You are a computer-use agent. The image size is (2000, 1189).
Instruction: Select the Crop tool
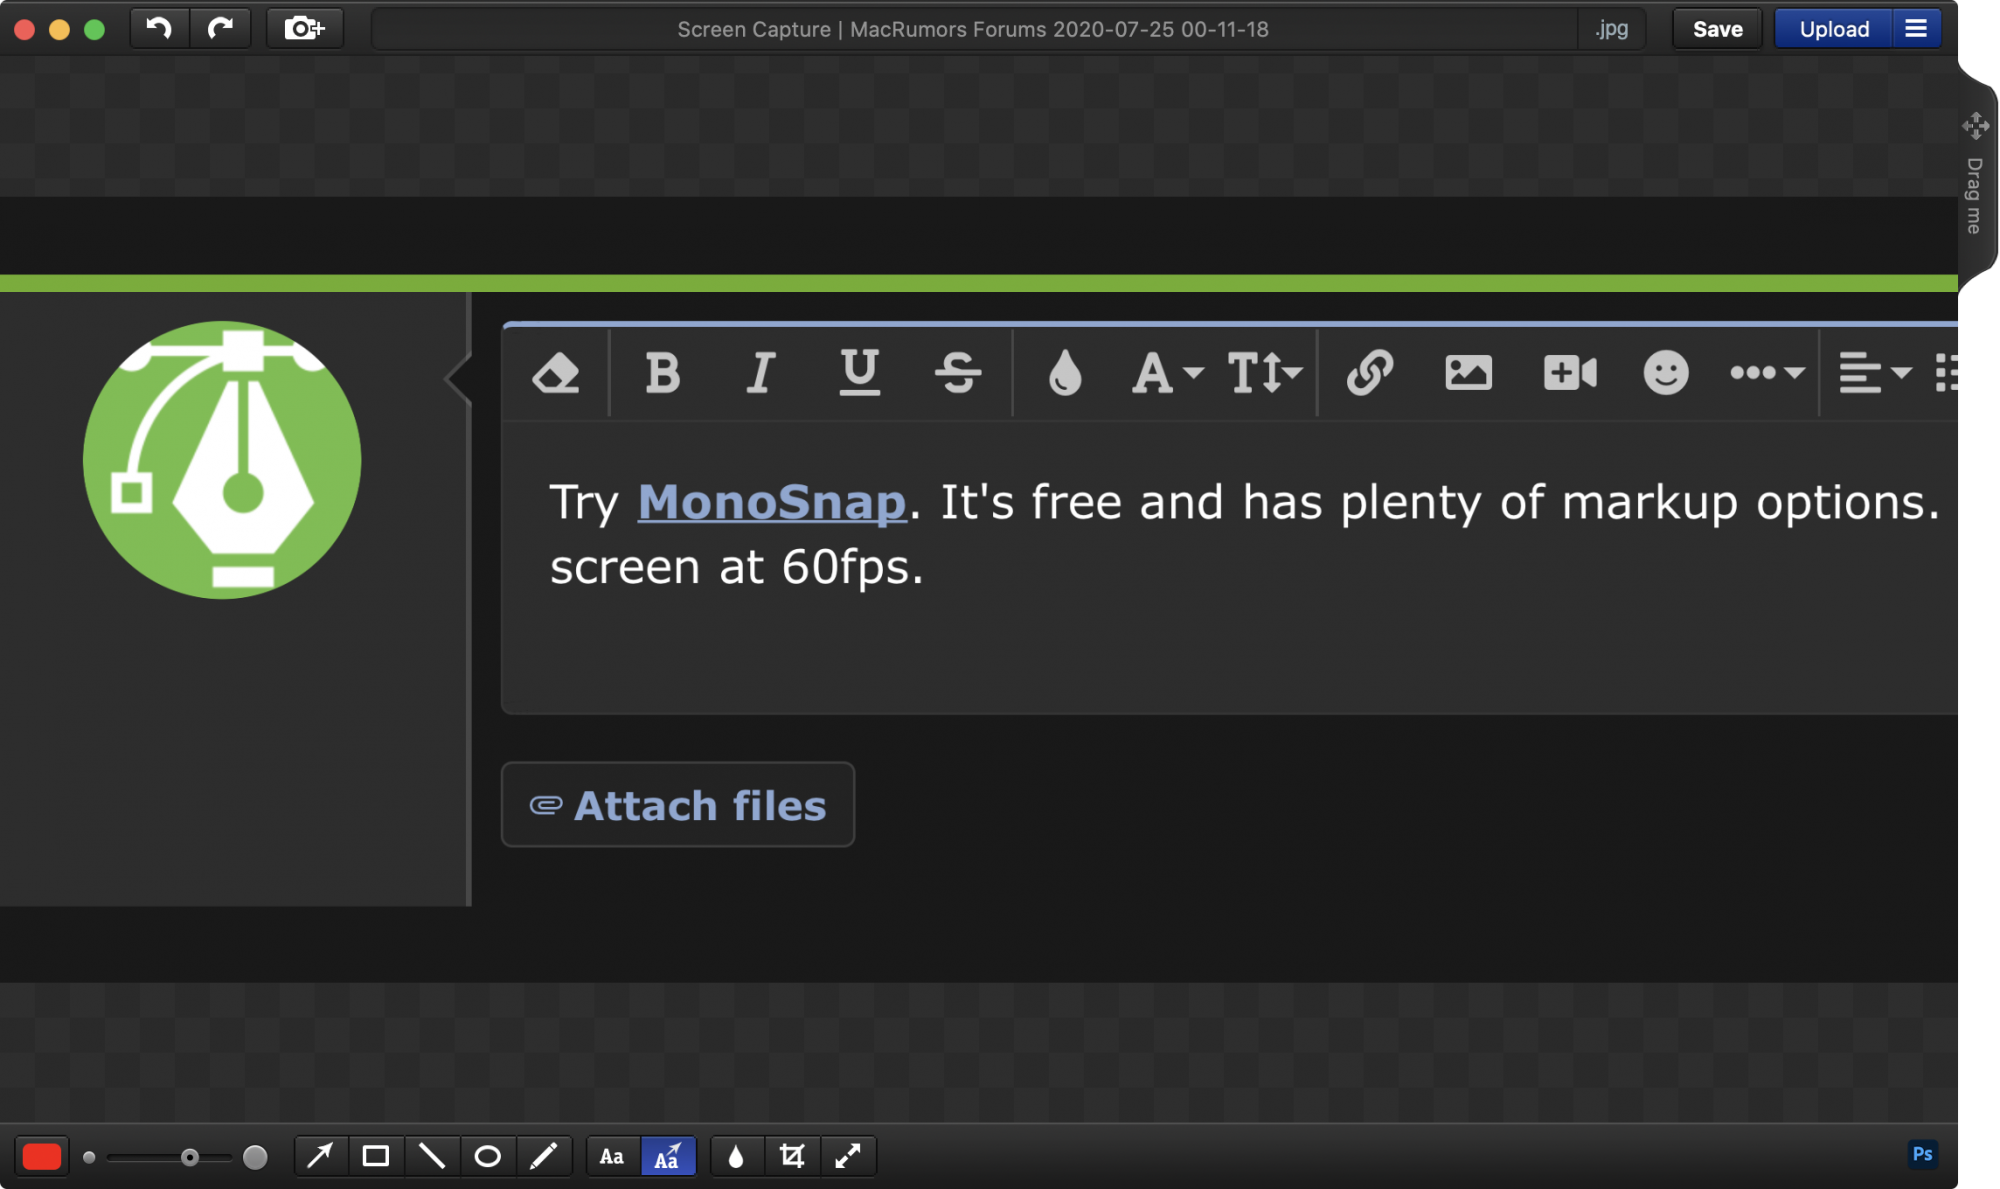(792, 1156)
